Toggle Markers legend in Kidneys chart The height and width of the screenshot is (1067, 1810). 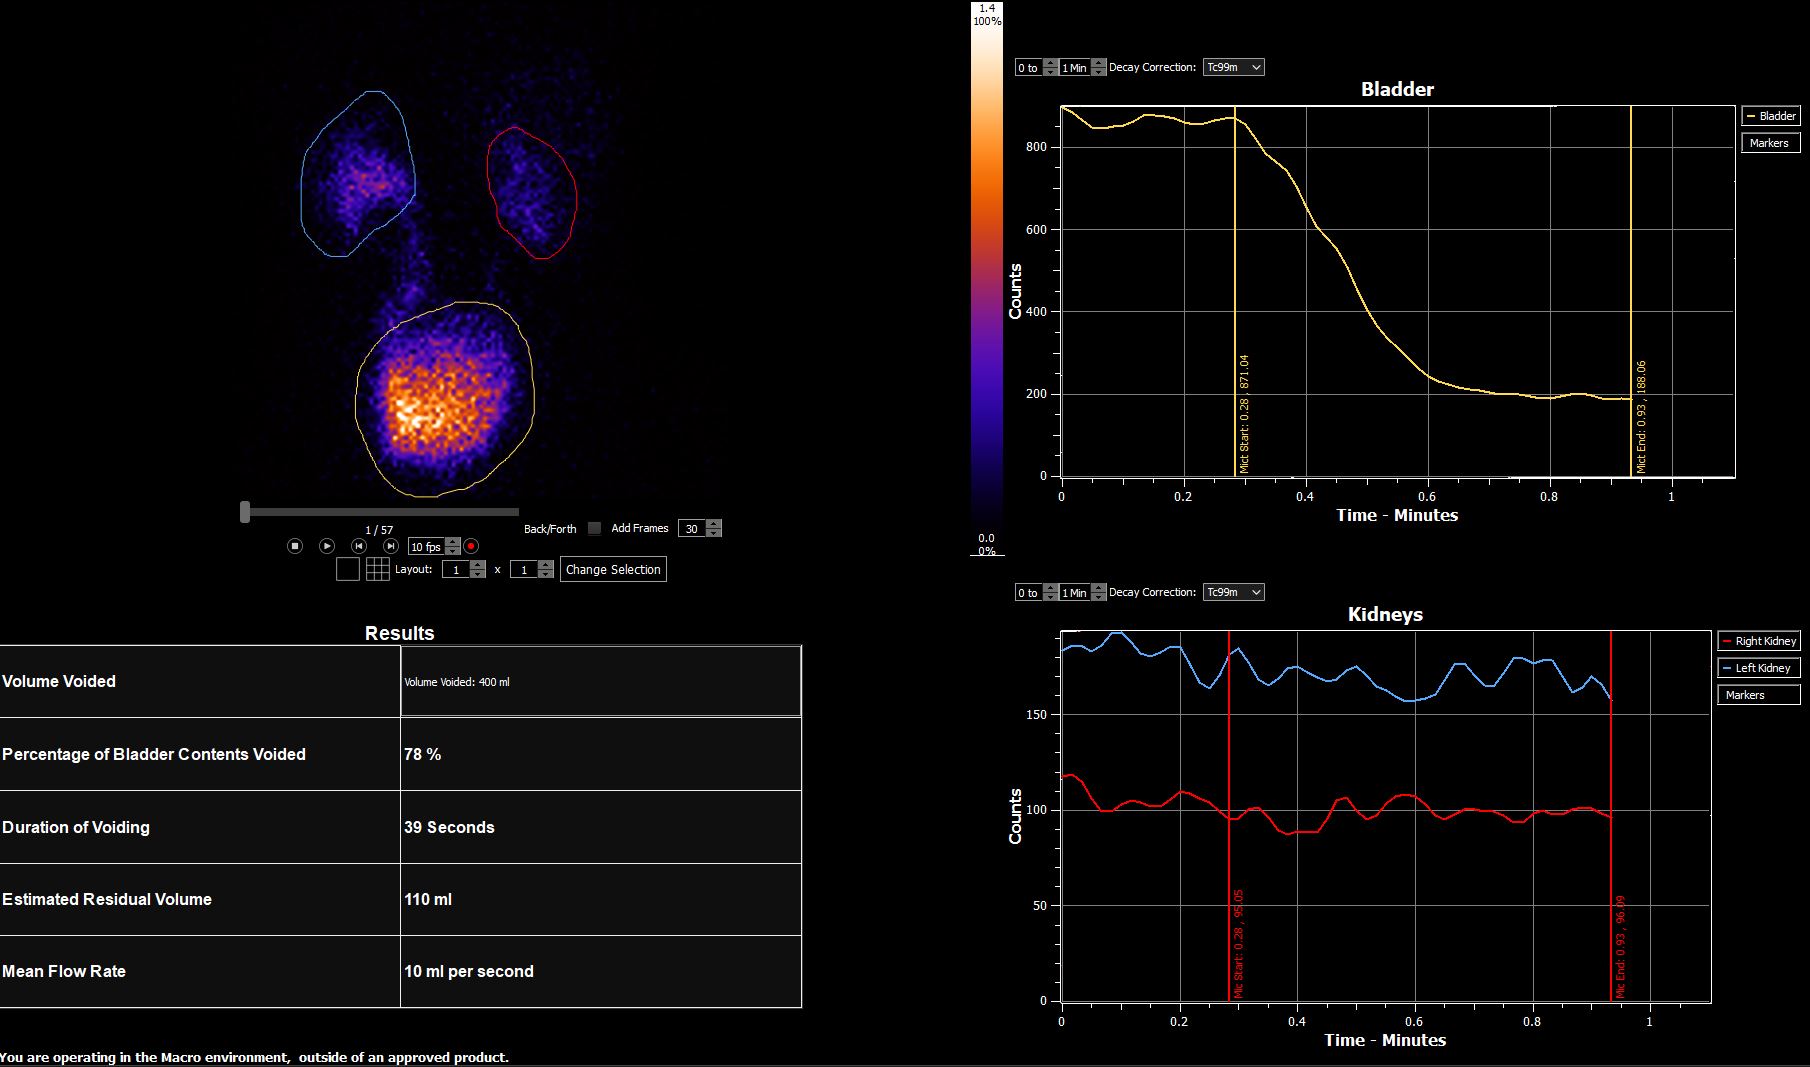click(1759, 695)
